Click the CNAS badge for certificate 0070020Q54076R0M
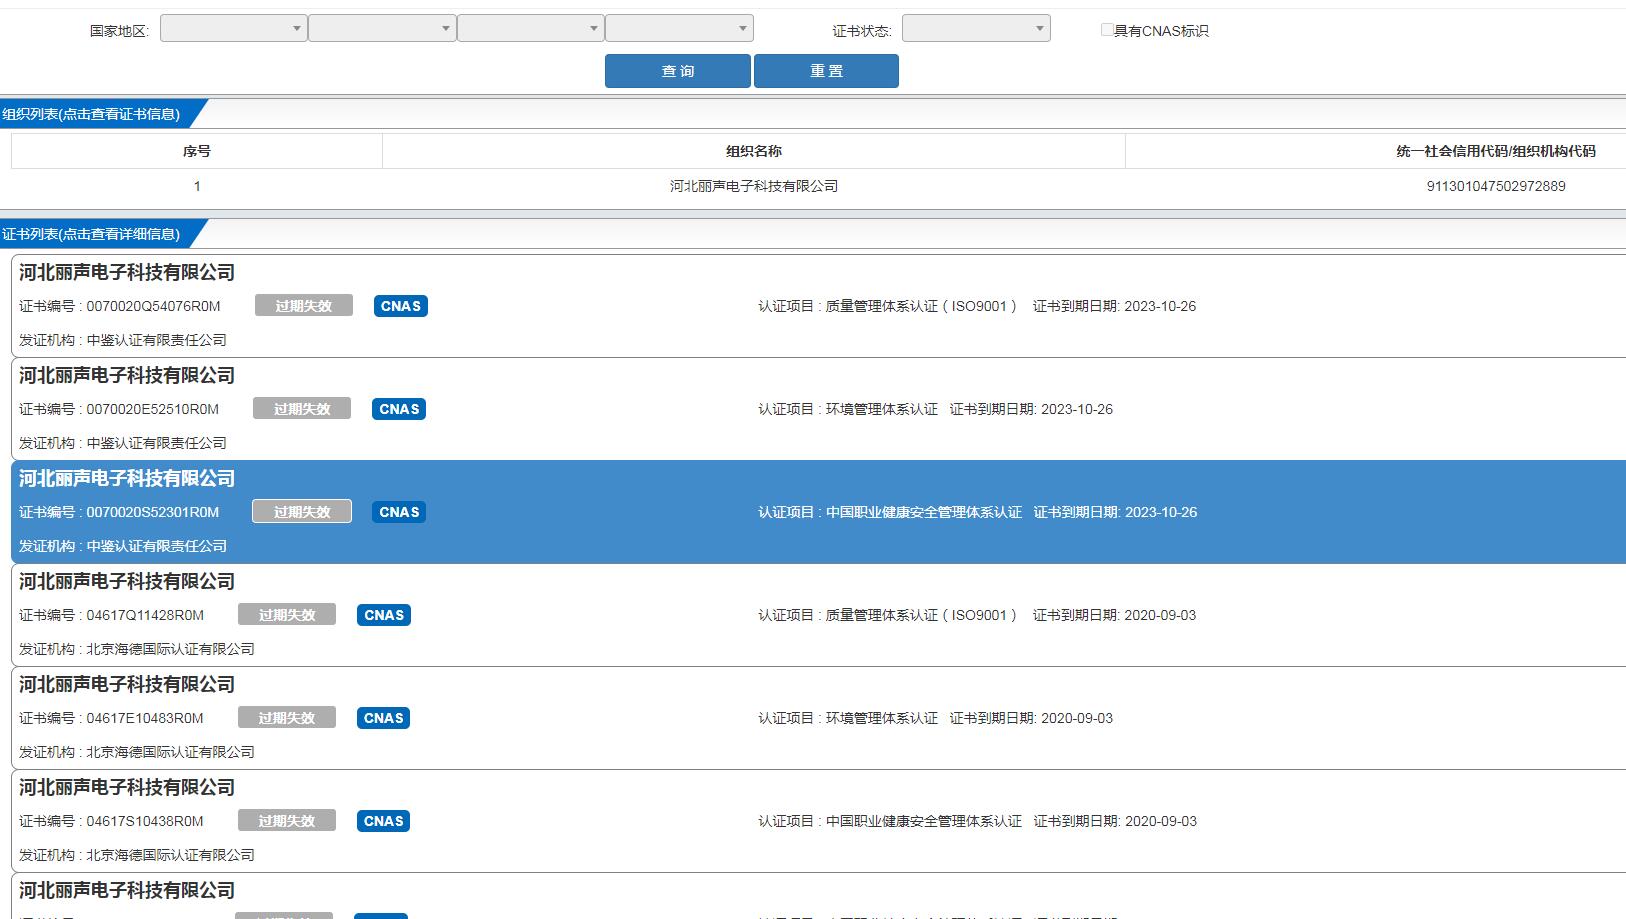 [401, 306]
